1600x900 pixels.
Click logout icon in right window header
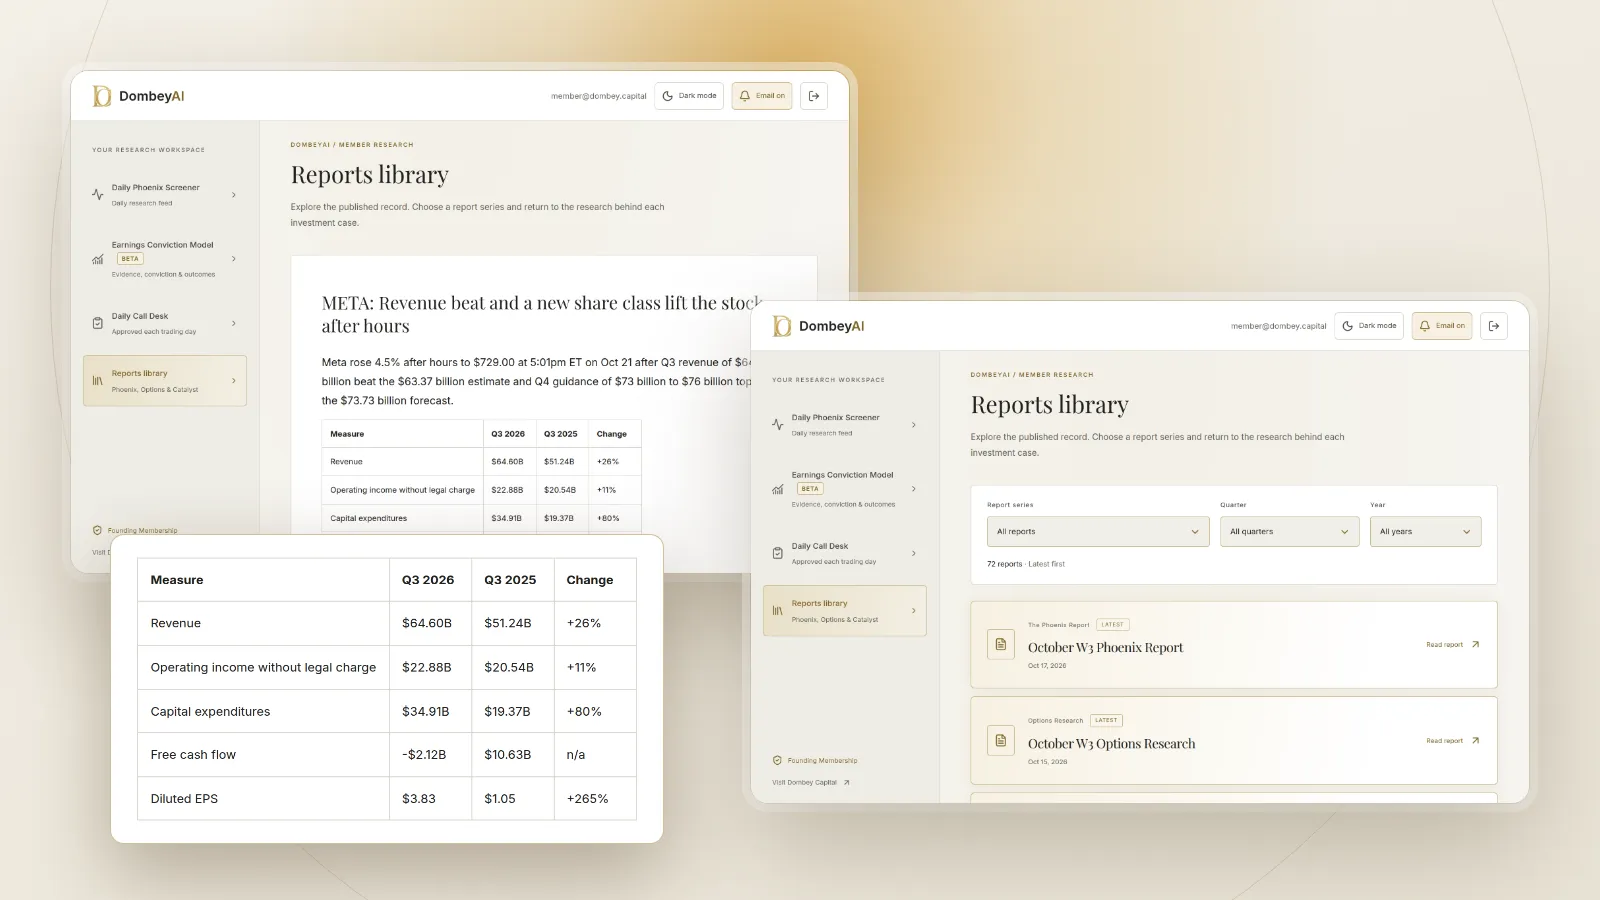click(x=1494, y=326)
